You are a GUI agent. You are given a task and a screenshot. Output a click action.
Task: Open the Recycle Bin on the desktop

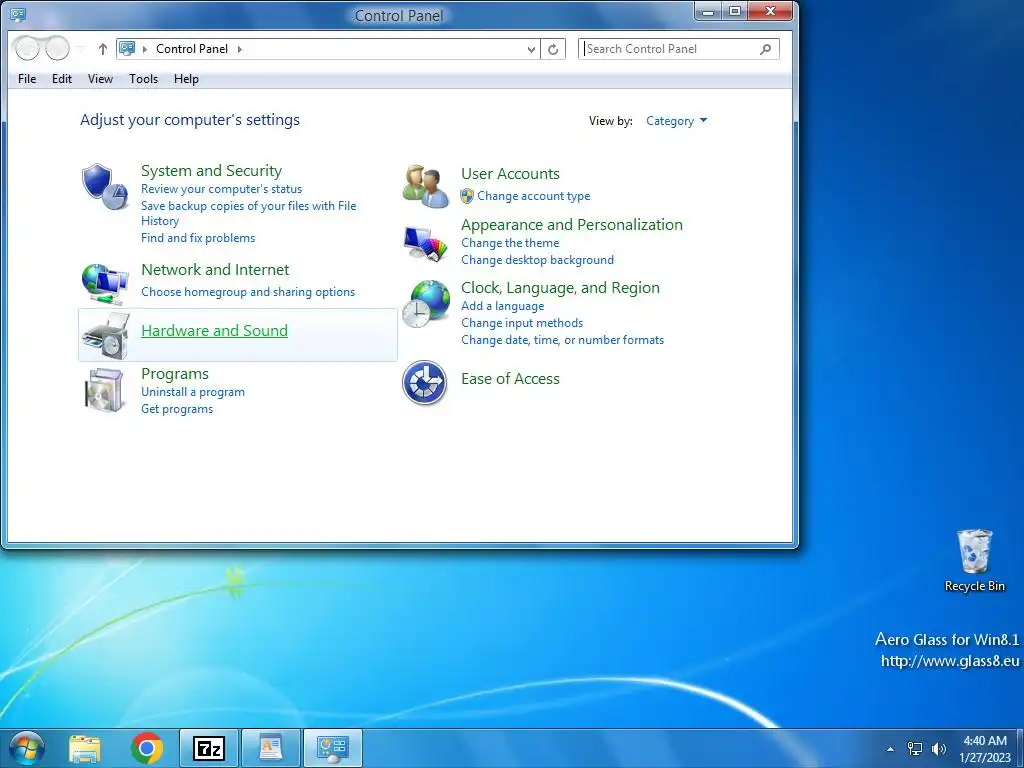point(974,561)
